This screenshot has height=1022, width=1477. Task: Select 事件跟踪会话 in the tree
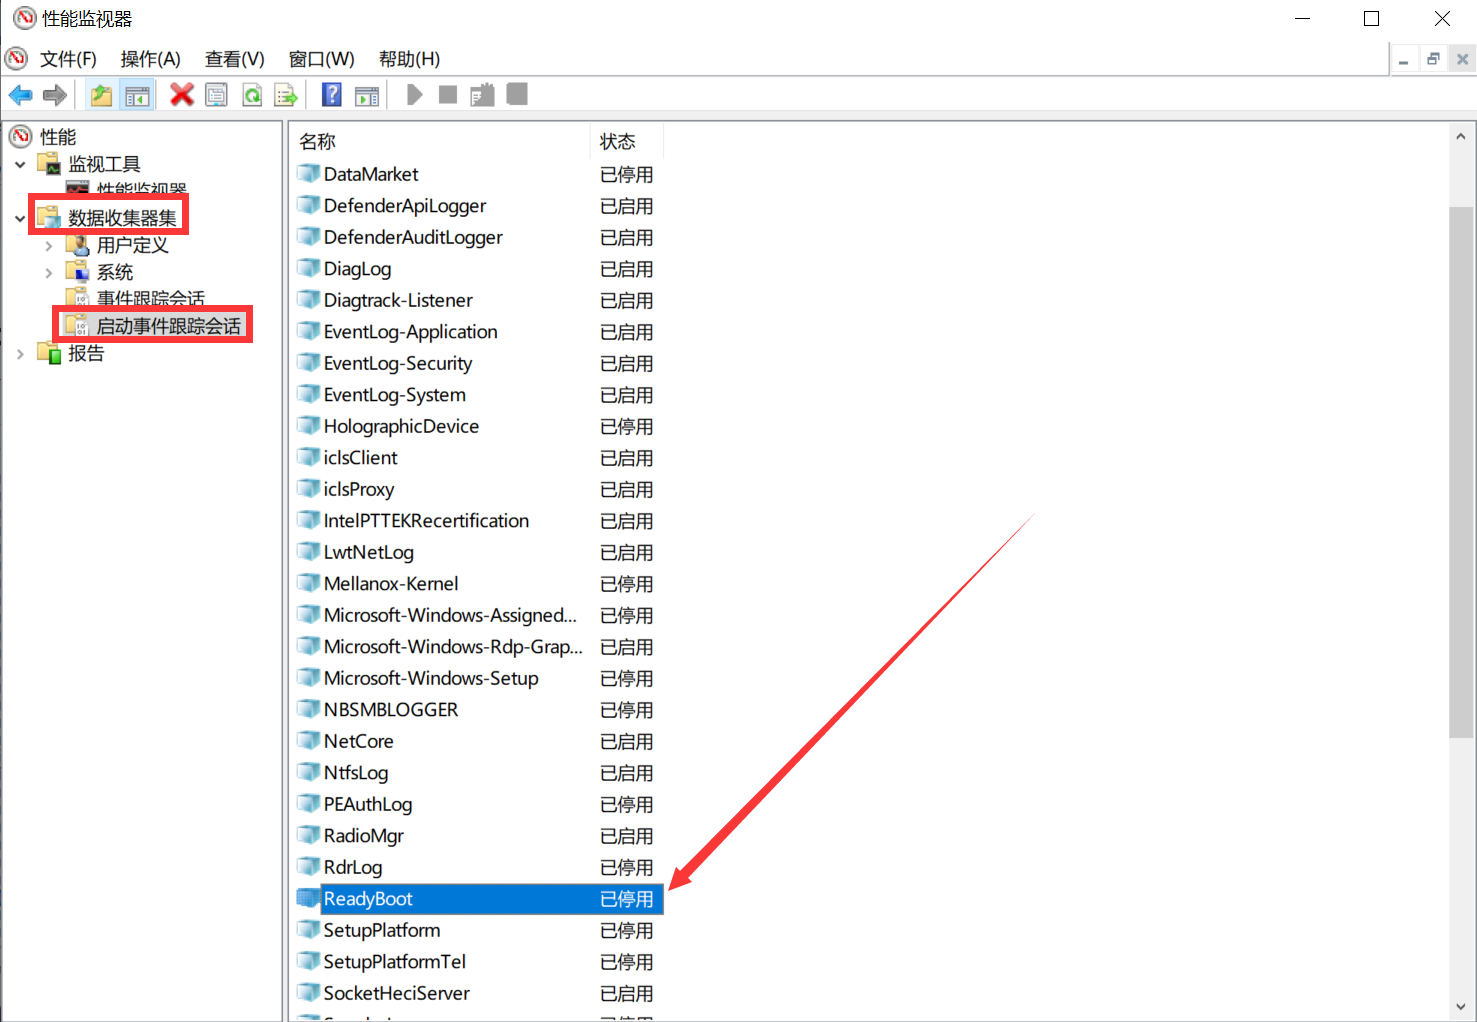150,298
